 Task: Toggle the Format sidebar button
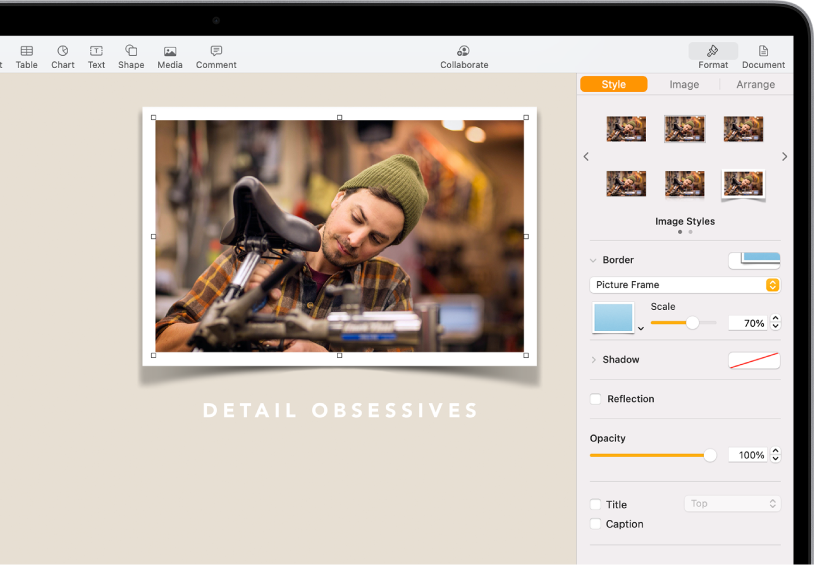pyautogui.click(x=713, y=51)
